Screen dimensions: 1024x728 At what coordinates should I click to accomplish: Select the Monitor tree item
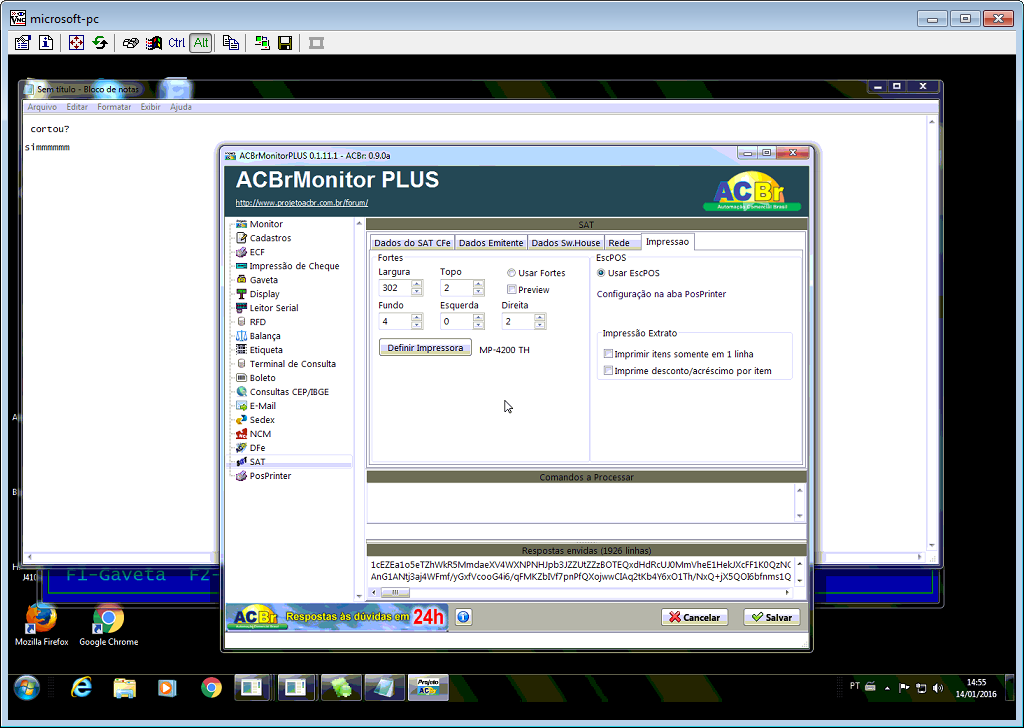266,224
